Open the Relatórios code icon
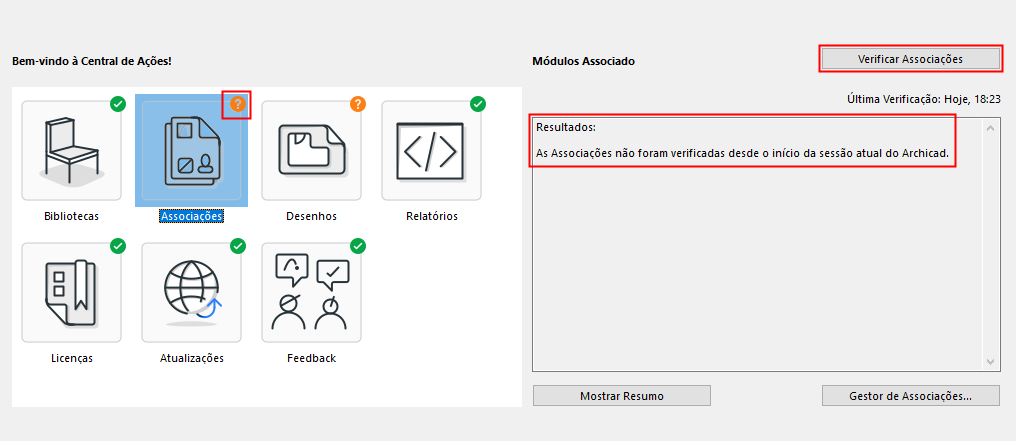The image size is (1016, 441). point(431,150)
